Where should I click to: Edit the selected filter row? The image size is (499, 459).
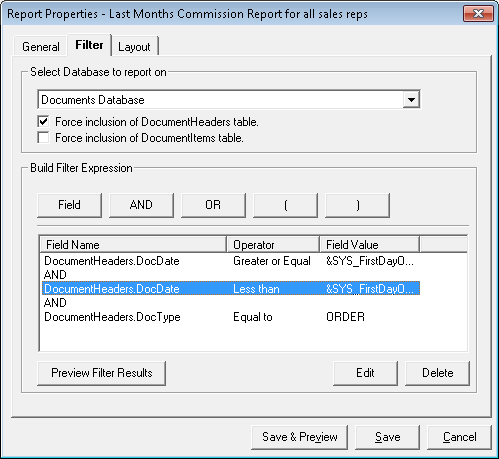coord(365,373)
